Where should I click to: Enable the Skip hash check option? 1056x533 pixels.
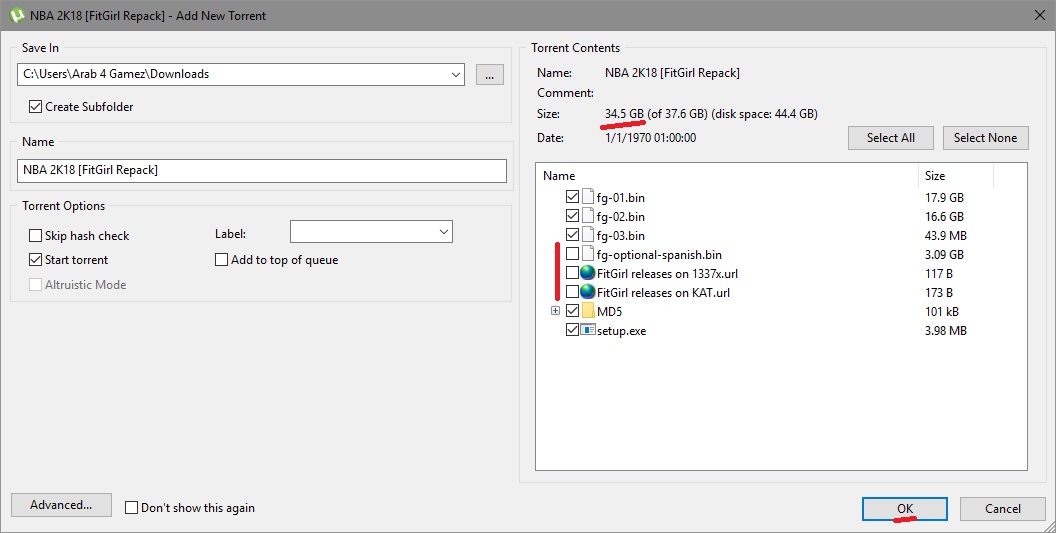click(x=36, y=236)
